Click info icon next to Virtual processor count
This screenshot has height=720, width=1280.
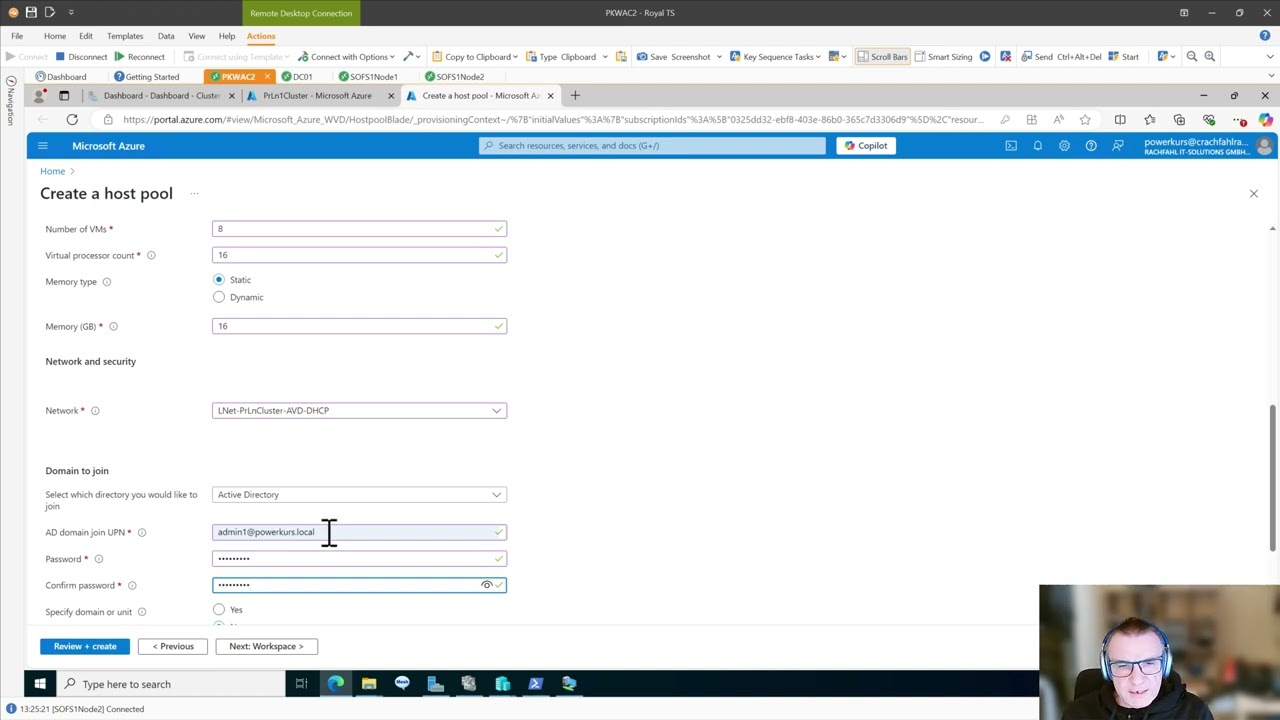(151, 255)
